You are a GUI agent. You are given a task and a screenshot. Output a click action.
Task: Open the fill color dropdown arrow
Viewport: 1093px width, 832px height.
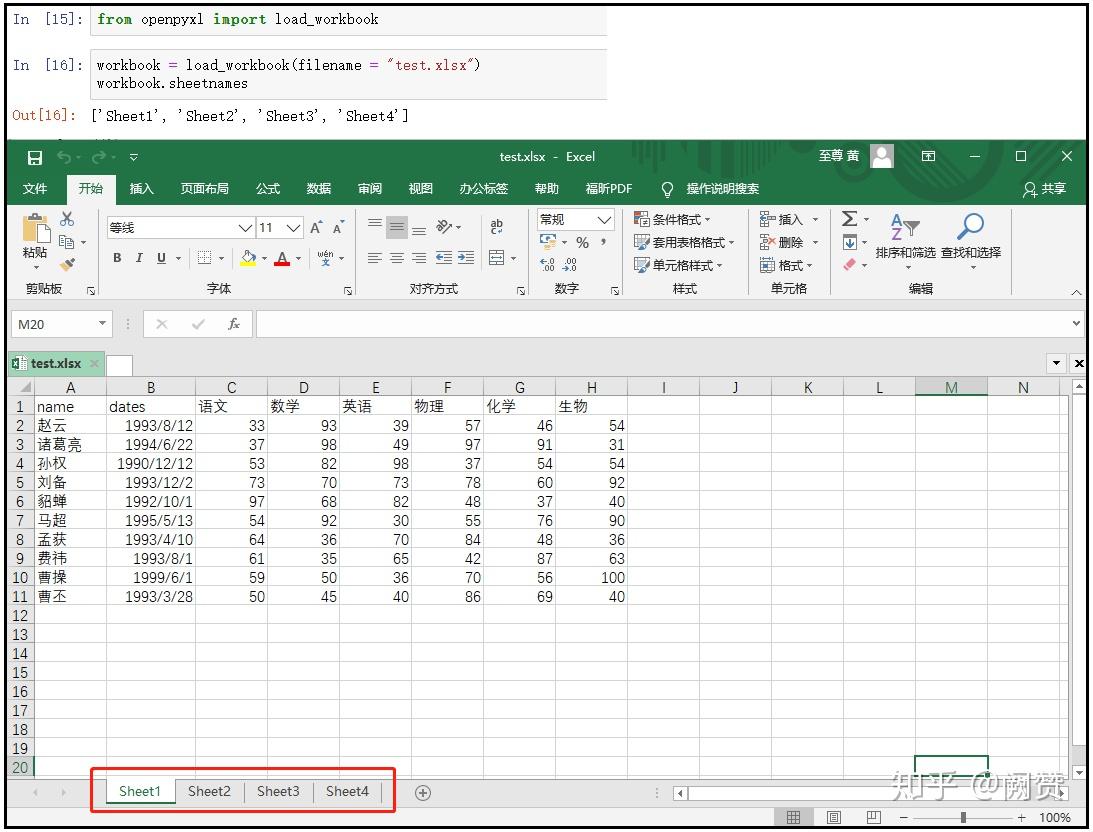click(x=264, y=258)
